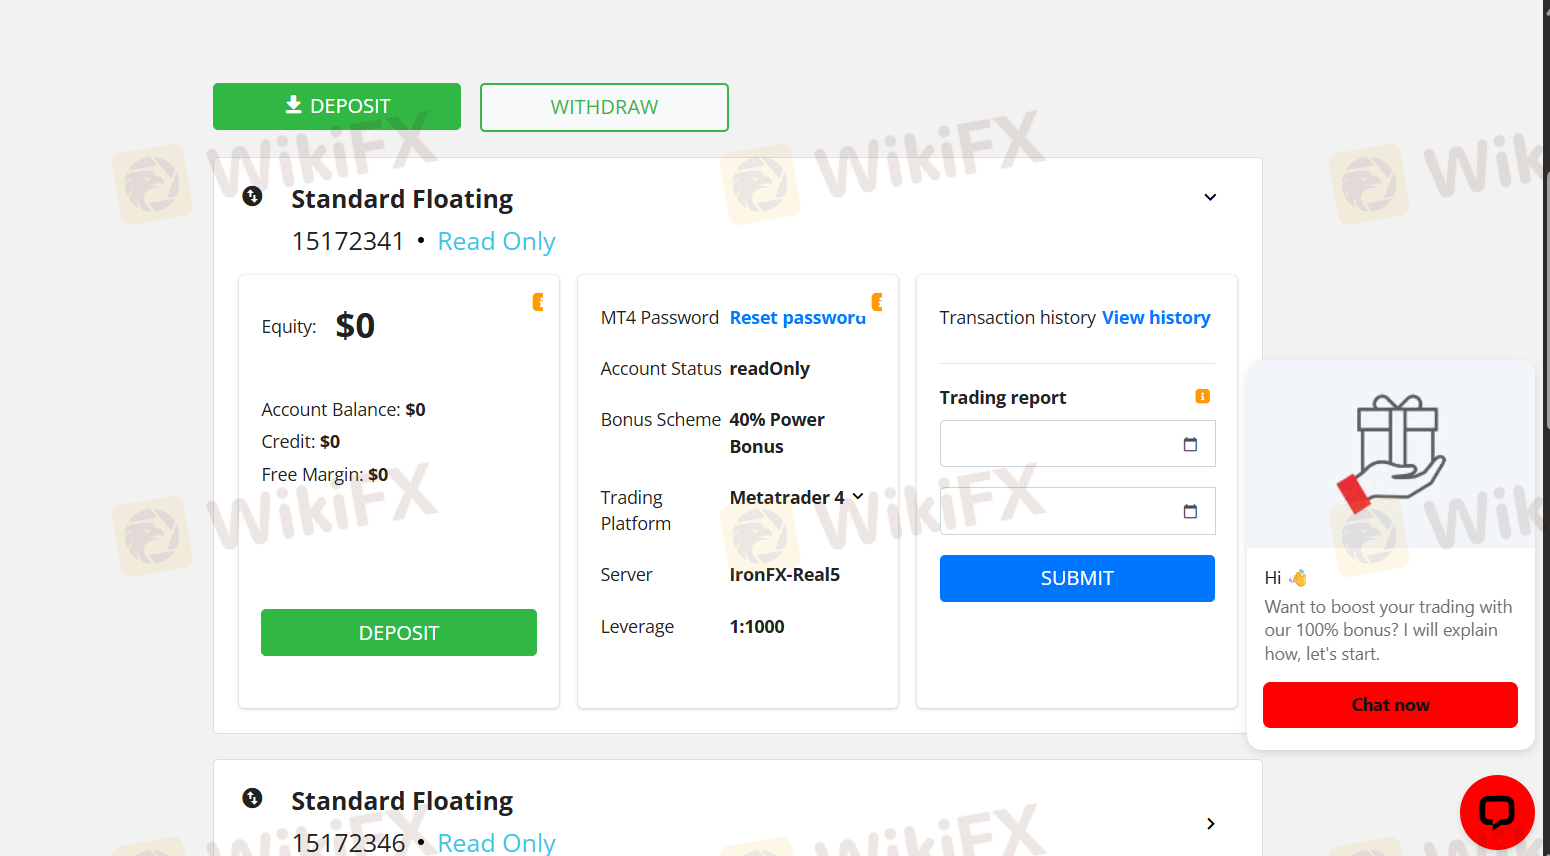
Task: Click Read Only label of account 15172341
Action: [497, 241]
